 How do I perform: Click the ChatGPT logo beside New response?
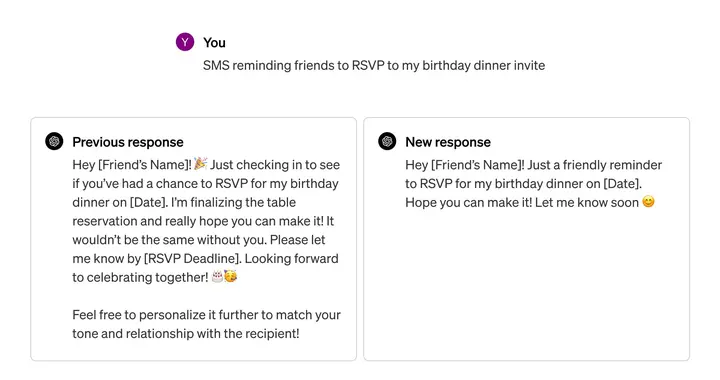point(387,141)
